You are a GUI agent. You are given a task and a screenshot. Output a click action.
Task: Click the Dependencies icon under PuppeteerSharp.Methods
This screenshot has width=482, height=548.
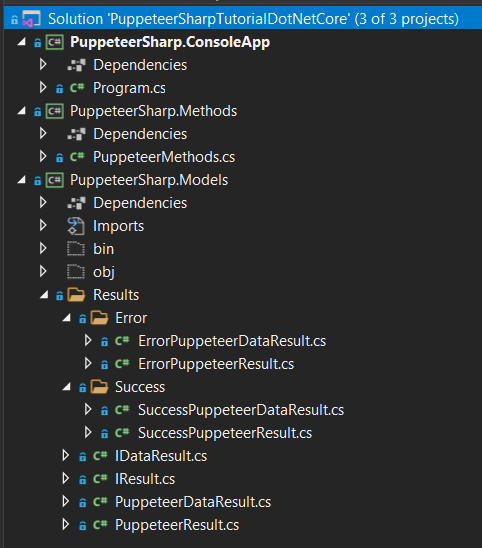tap(76, 134)
